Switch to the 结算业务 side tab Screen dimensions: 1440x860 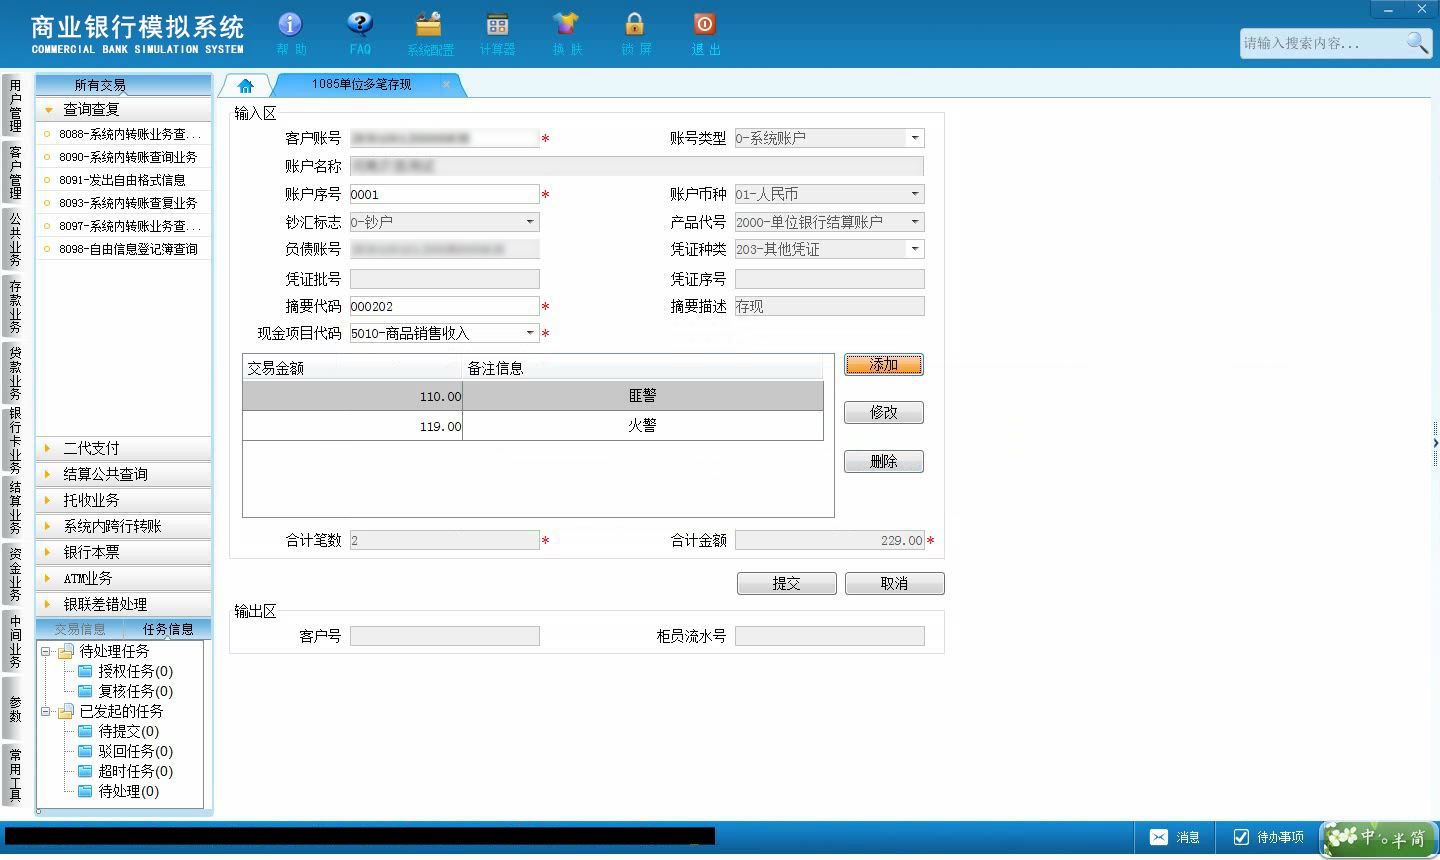click(x=14, y=507)
